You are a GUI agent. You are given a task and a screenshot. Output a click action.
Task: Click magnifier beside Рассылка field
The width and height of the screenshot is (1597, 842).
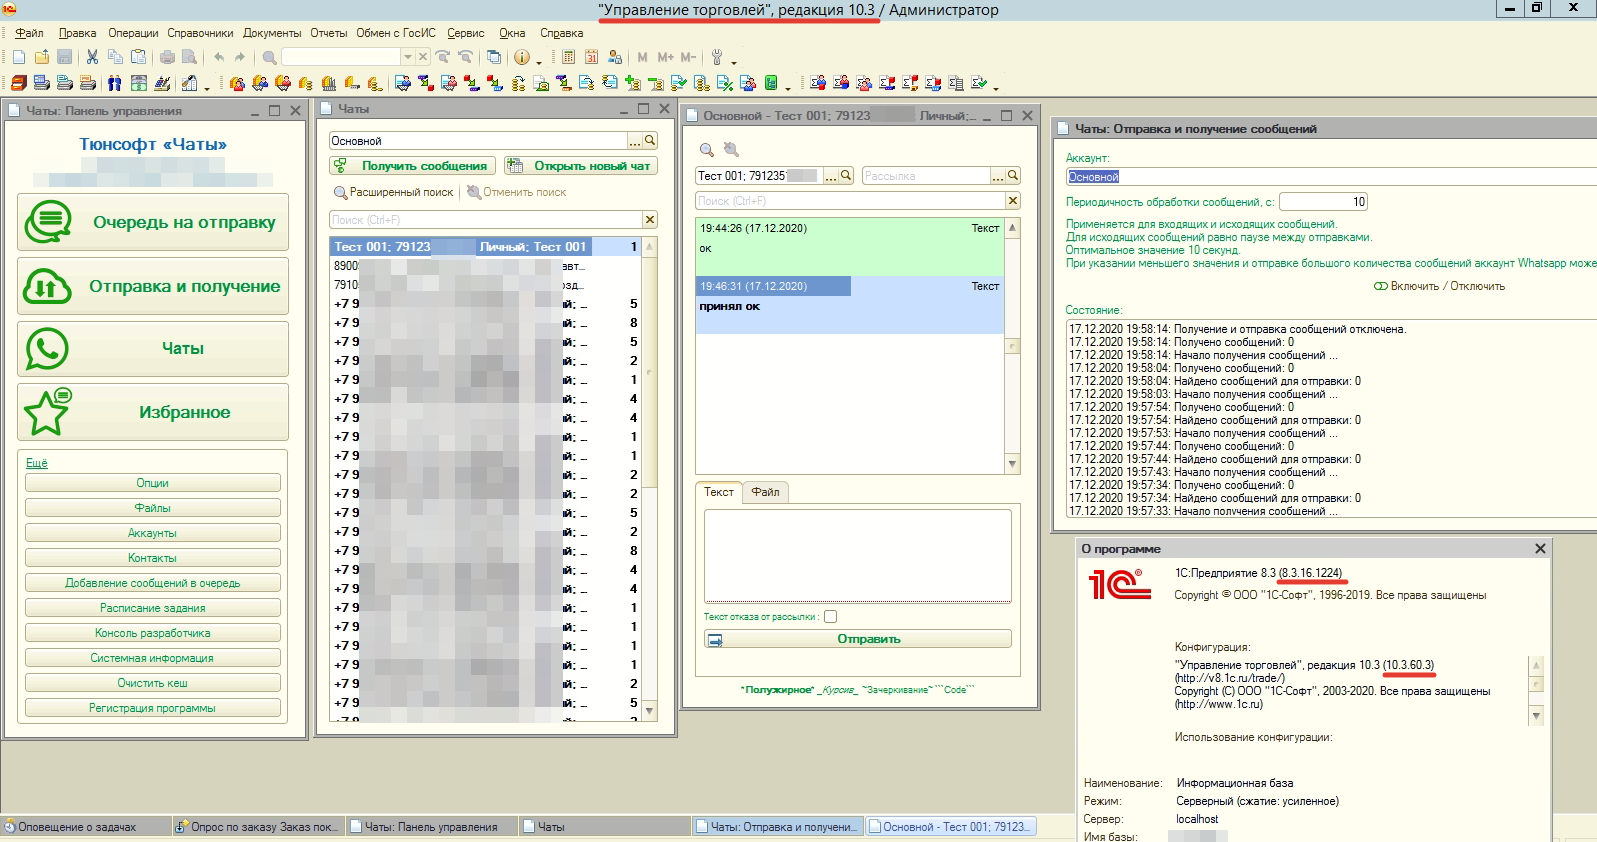(x=1013, y=176)
